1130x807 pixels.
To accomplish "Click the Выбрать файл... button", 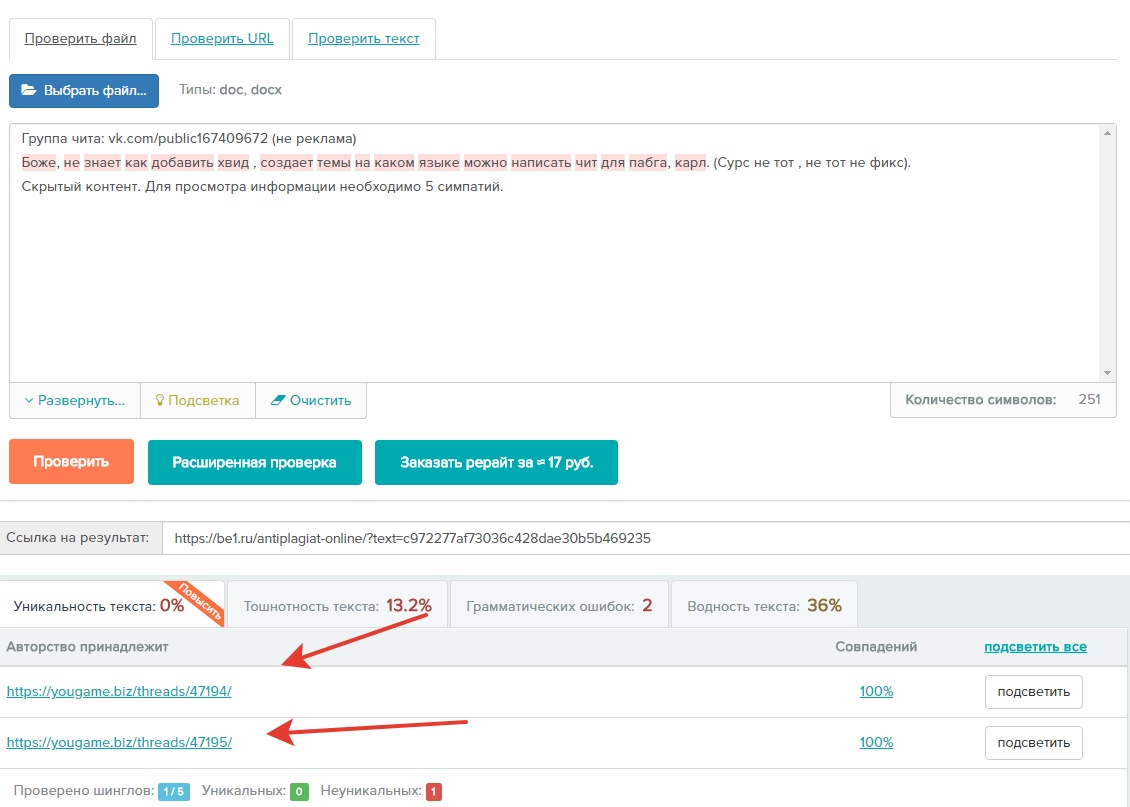I will [84, 91].
